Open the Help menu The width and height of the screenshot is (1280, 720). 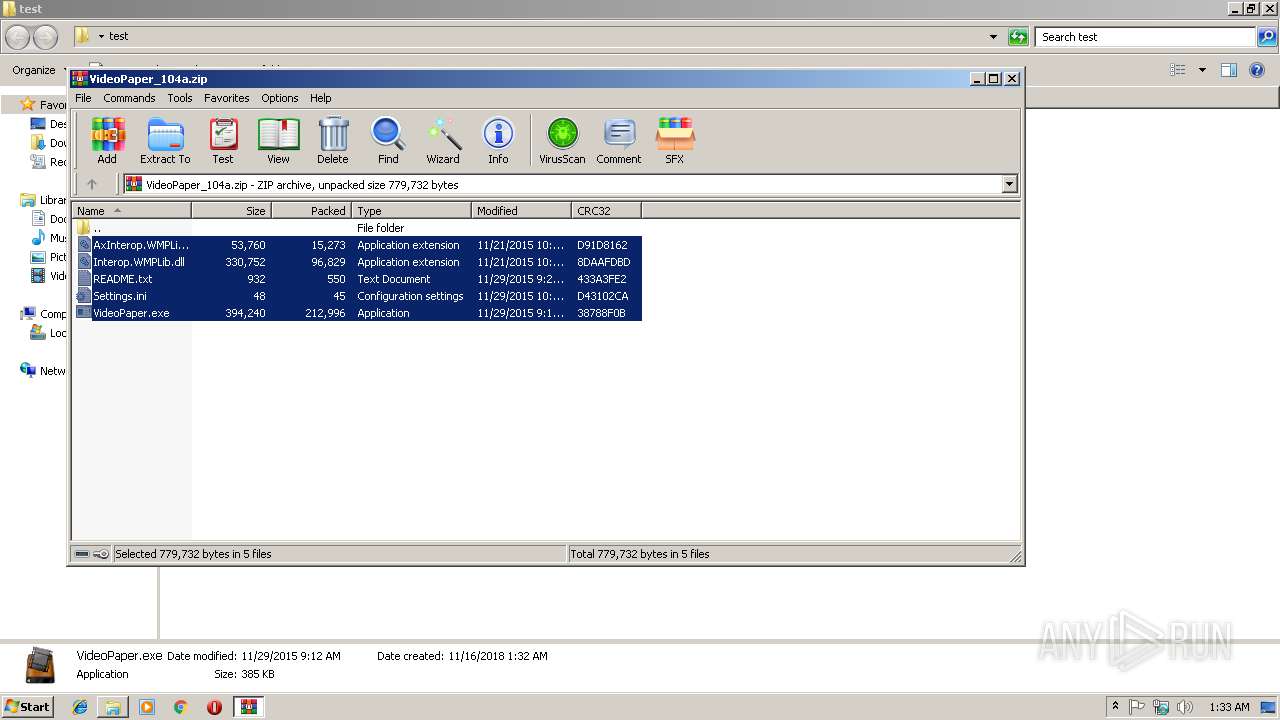coord(320,98)
